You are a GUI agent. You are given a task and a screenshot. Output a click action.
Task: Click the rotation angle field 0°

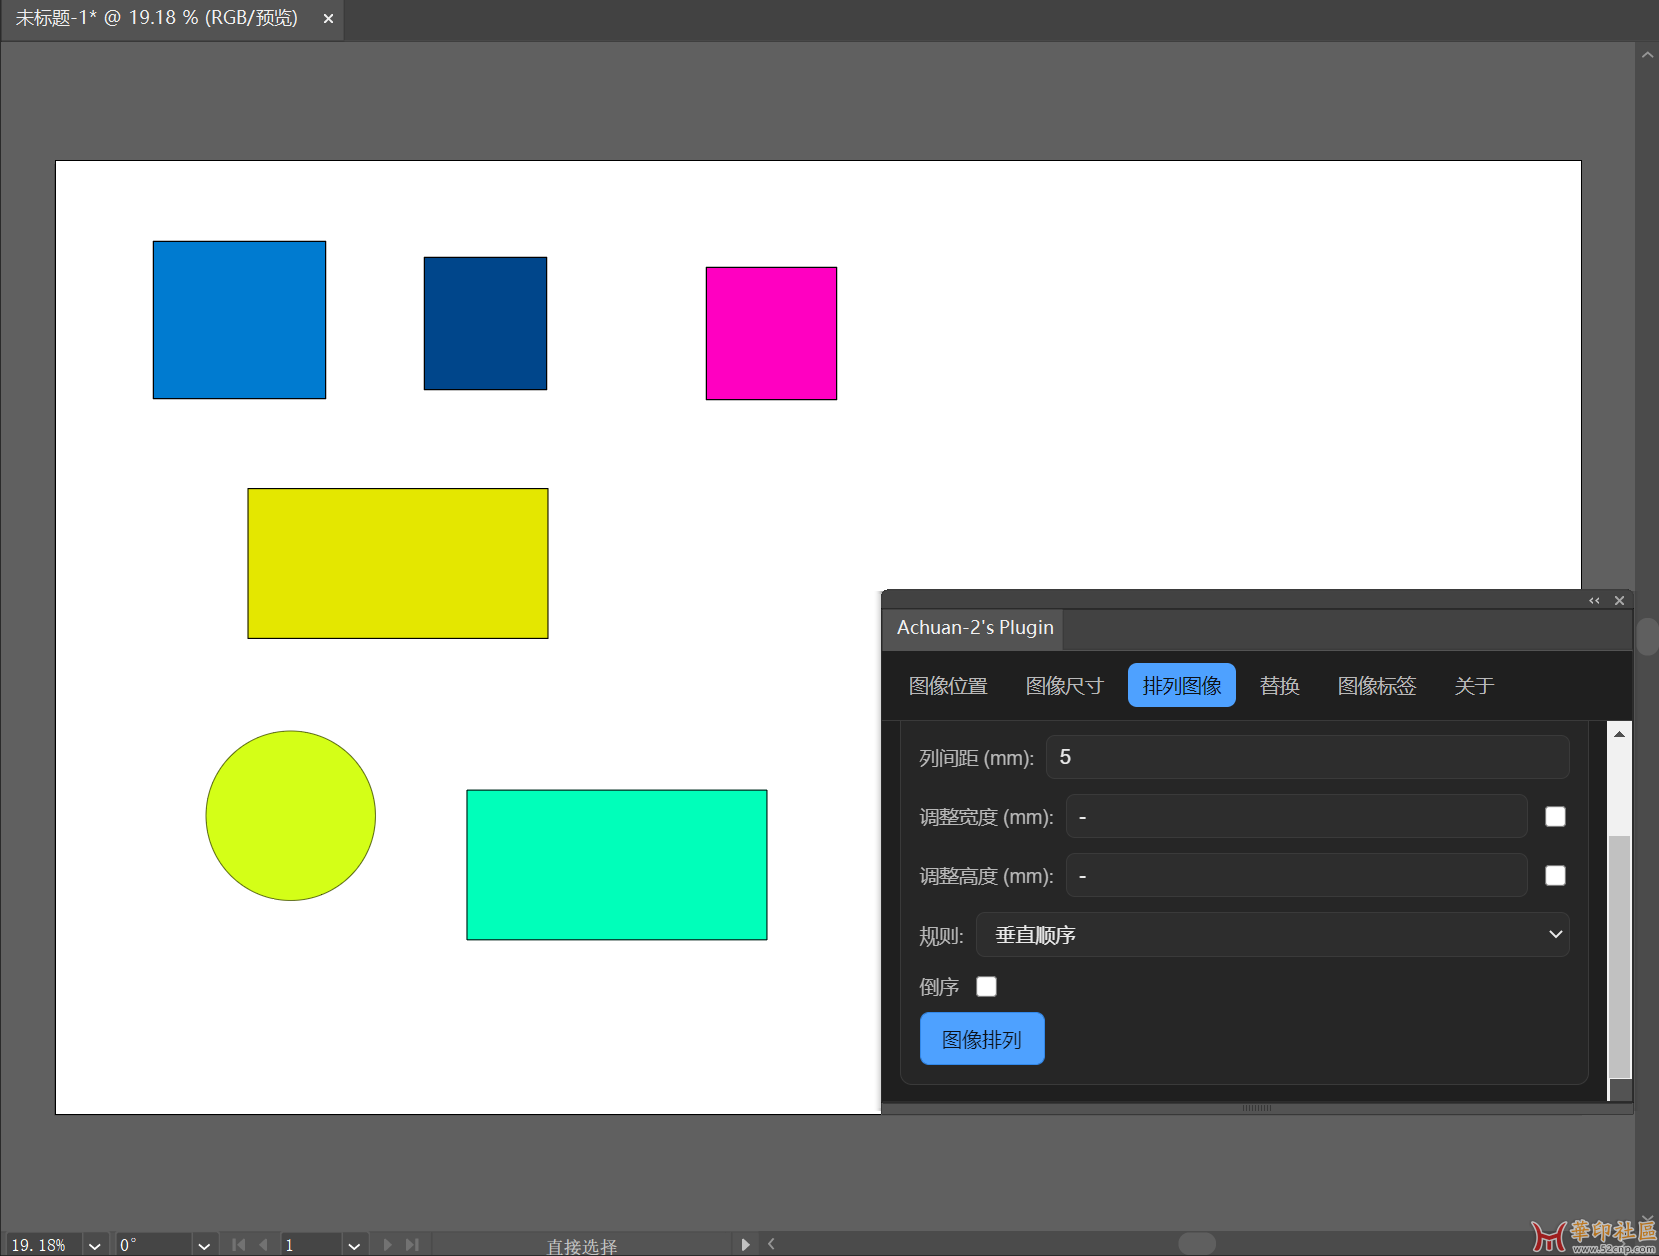pyautogui.click(x=153, y=1245)
